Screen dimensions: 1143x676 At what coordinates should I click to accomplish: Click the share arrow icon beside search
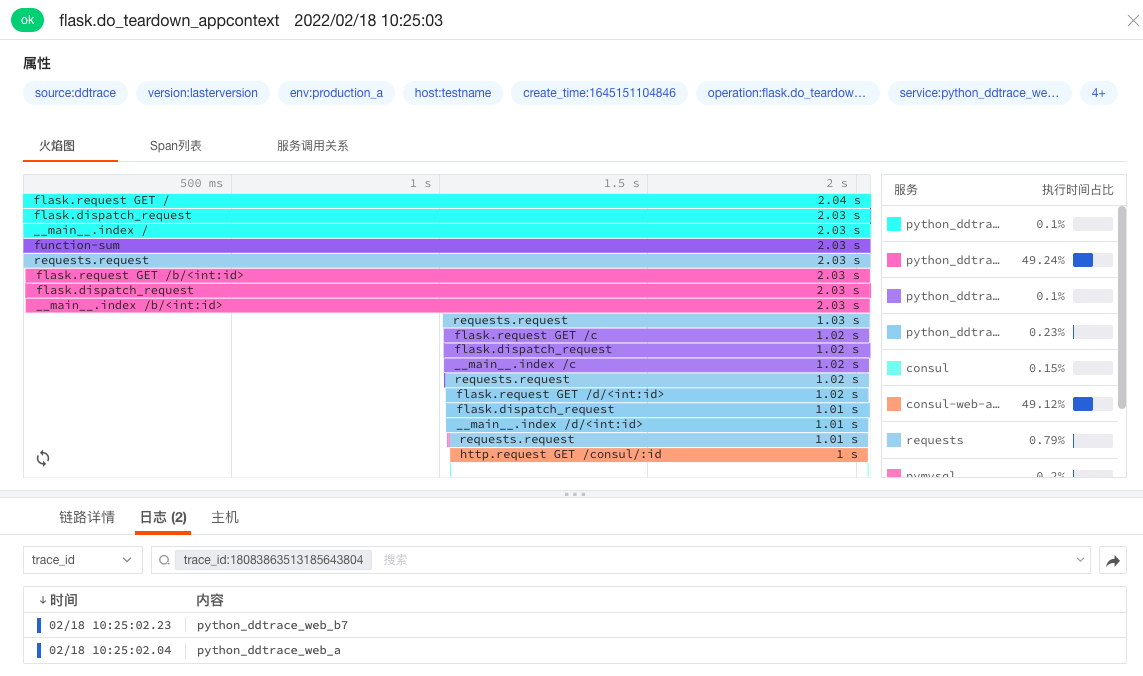pyautogui.click(x=1112, y=560)
